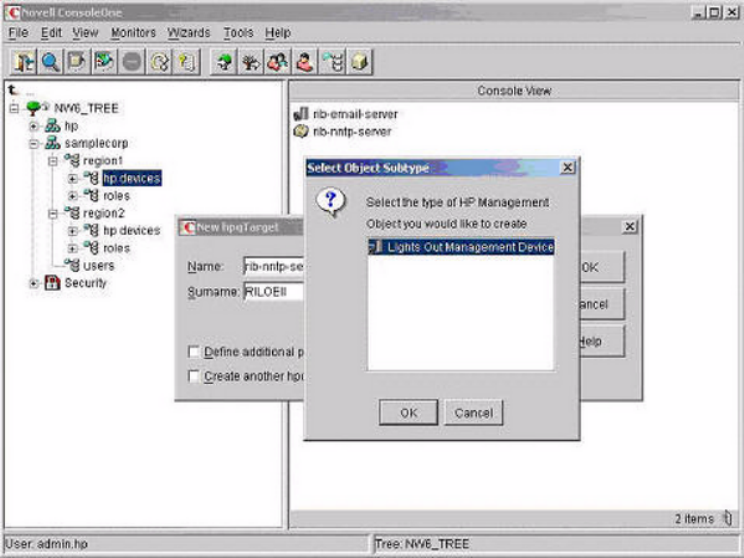Viewport: 744px width, 558px height.
Task: Collapse the region1 node
Action: pyautogui.click(x=53, y=161)
